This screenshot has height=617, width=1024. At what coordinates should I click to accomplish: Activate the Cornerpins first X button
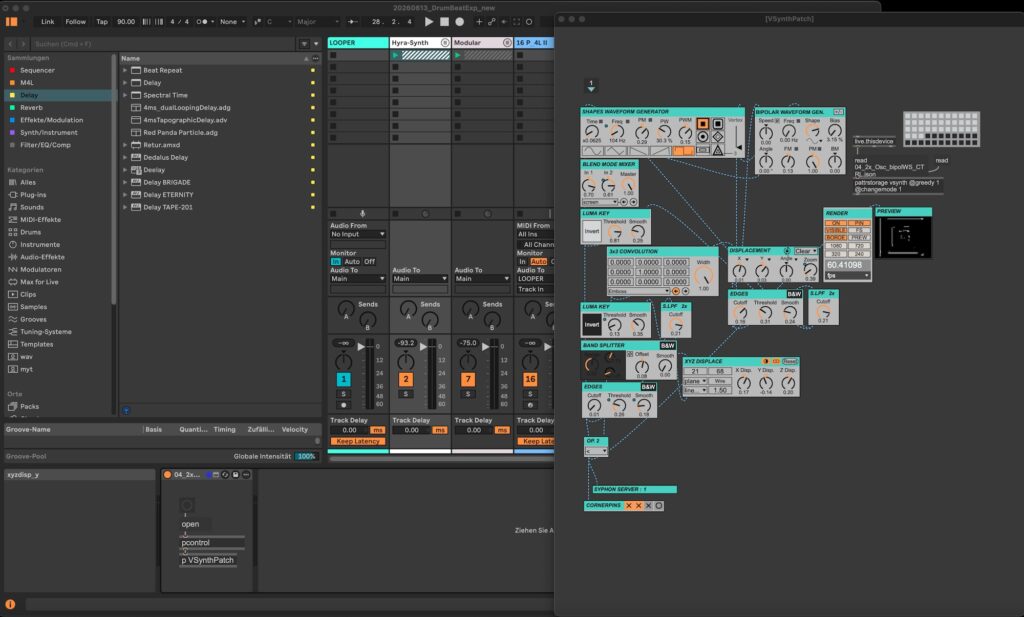pyautogui.click(x=629, y=505)
